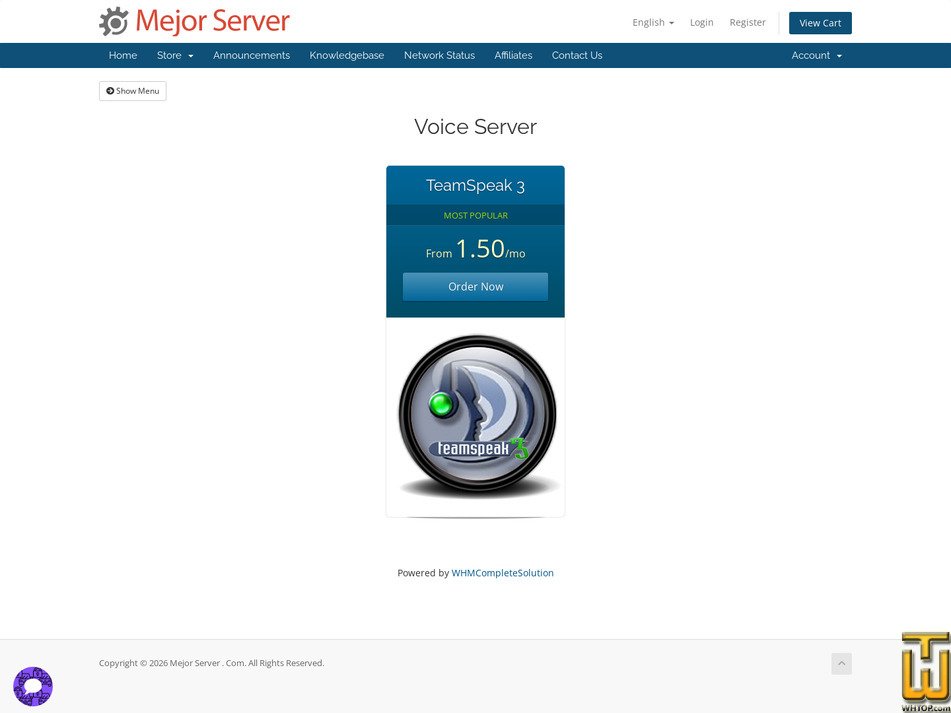Expand the Account dropdown

[816, 55]
